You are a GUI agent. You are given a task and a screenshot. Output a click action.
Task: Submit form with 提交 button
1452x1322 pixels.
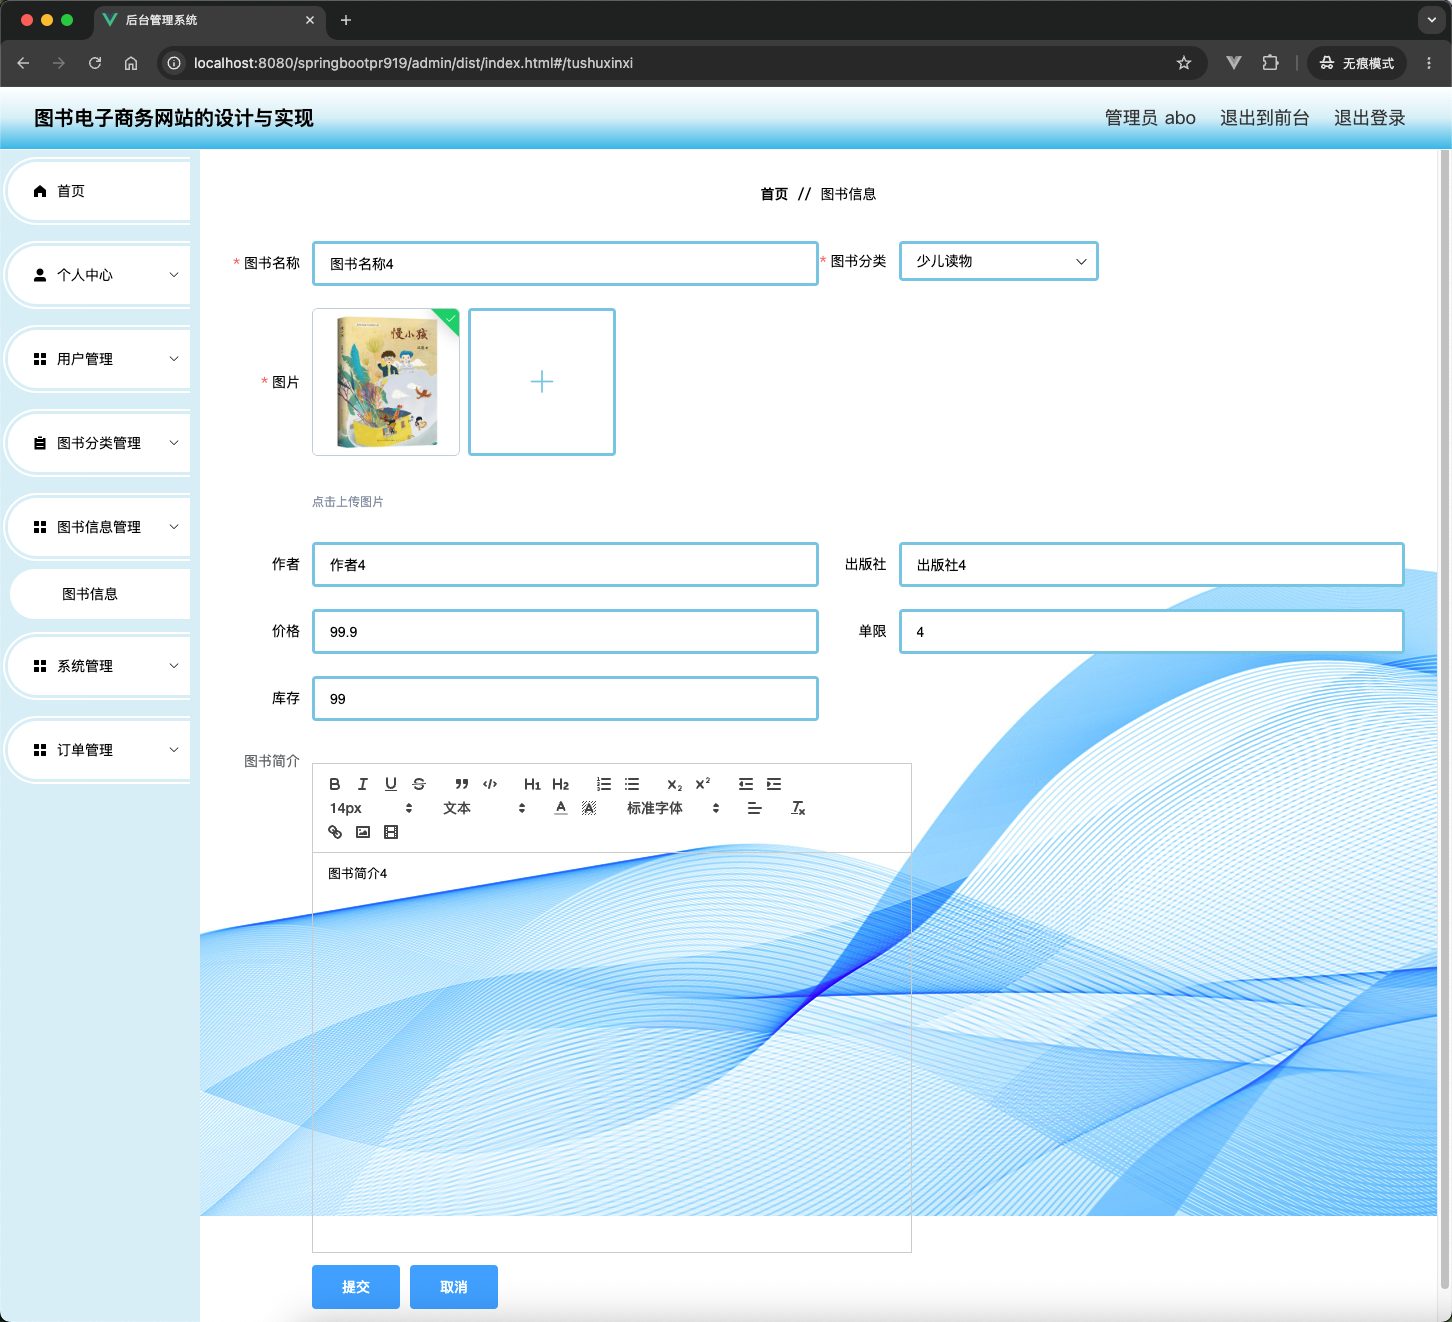click(356, 1287)
